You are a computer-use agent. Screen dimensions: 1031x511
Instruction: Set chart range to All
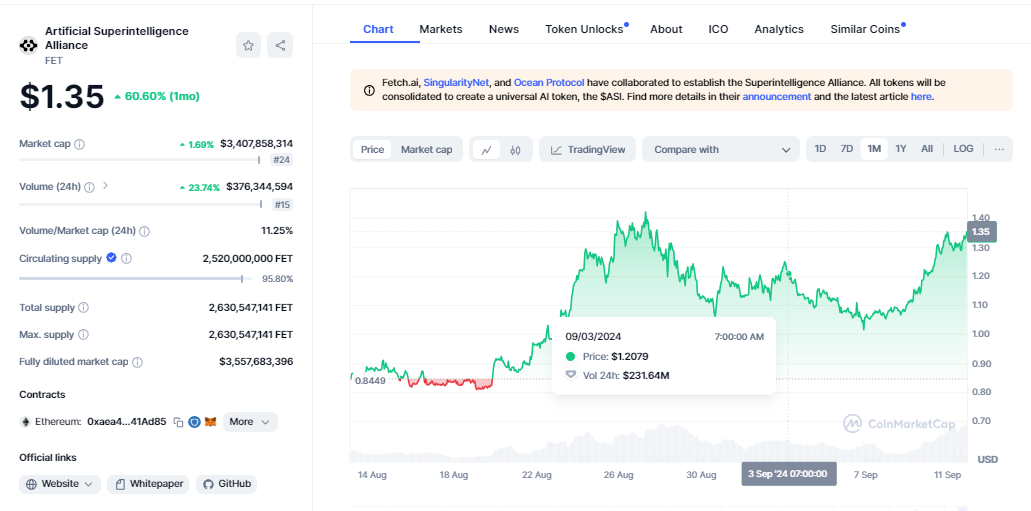tap(927, 149)
